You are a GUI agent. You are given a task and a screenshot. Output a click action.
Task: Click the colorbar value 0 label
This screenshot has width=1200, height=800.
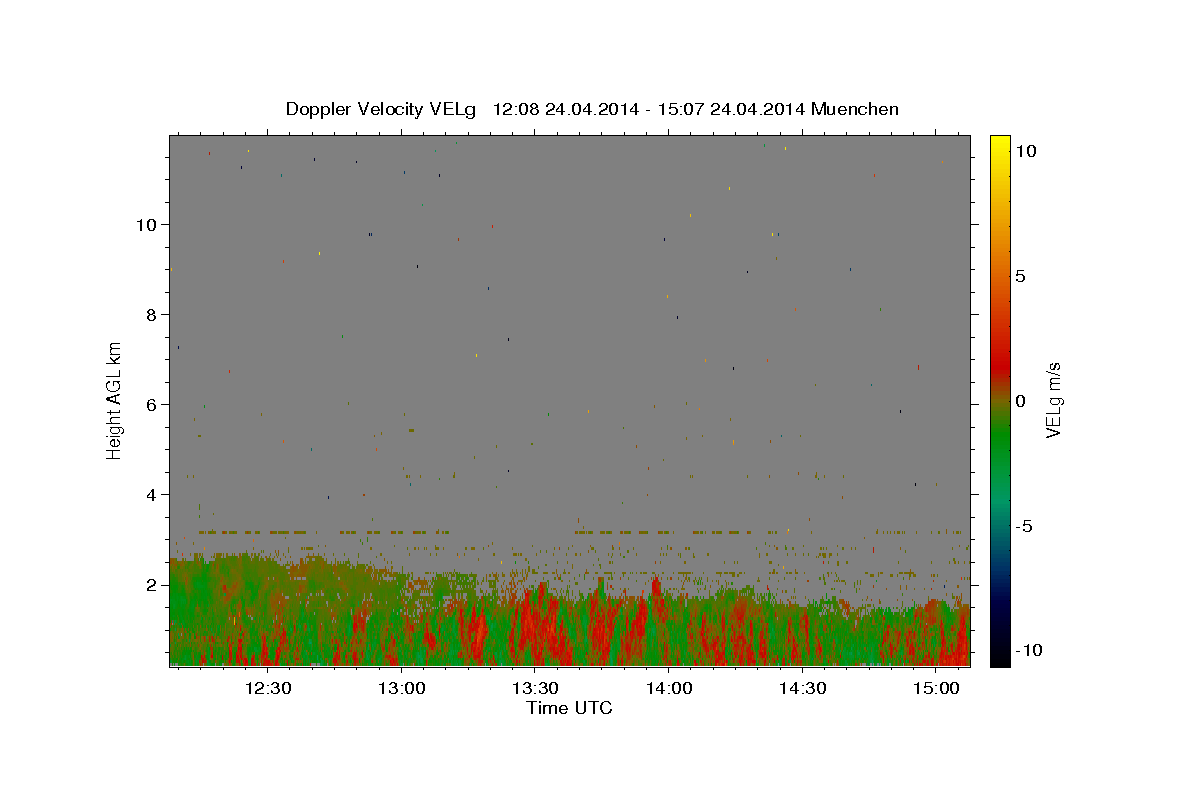point(1020,401)
